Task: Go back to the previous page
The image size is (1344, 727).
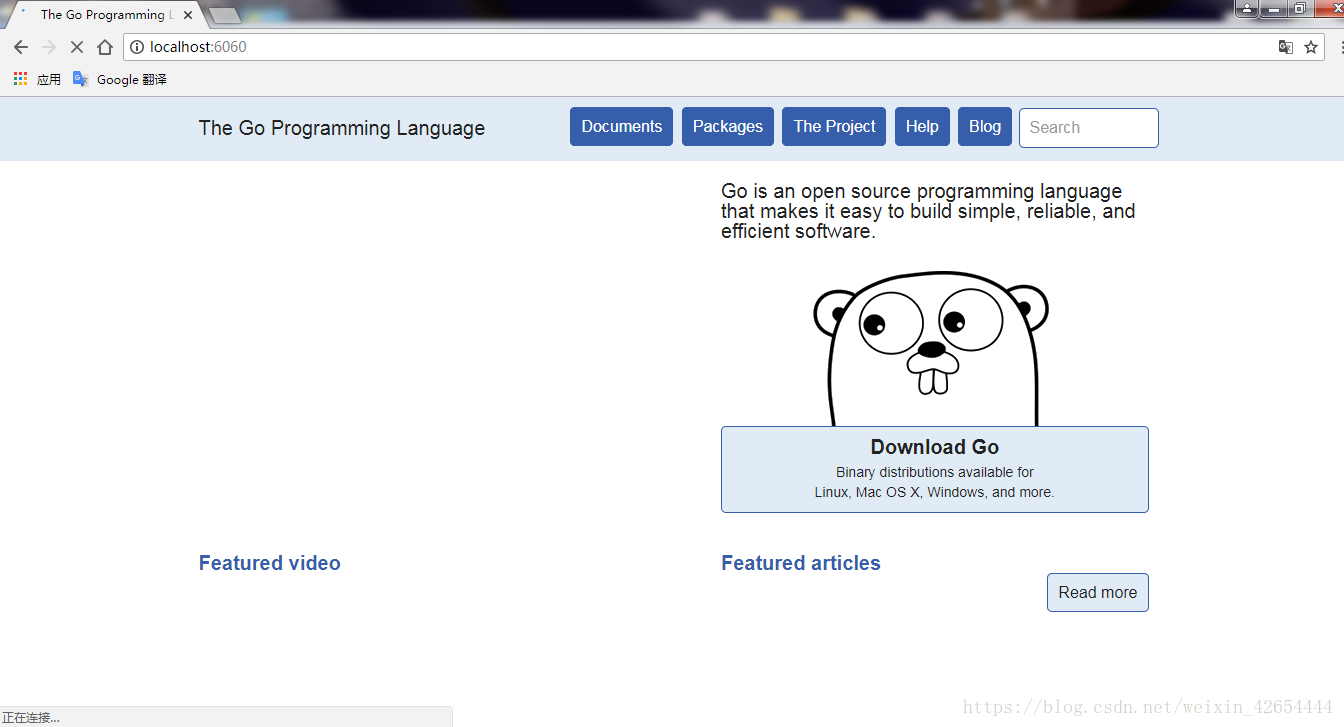Action: pos(20,47)
